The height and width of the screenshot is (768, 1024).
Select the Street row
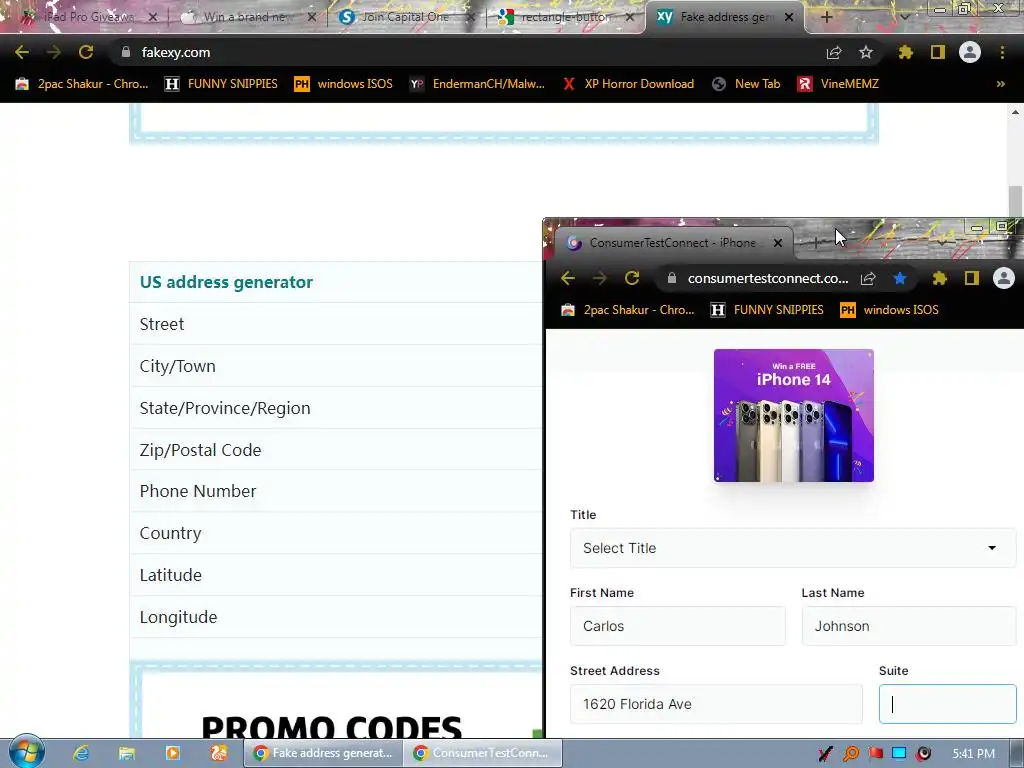[336, 324]
